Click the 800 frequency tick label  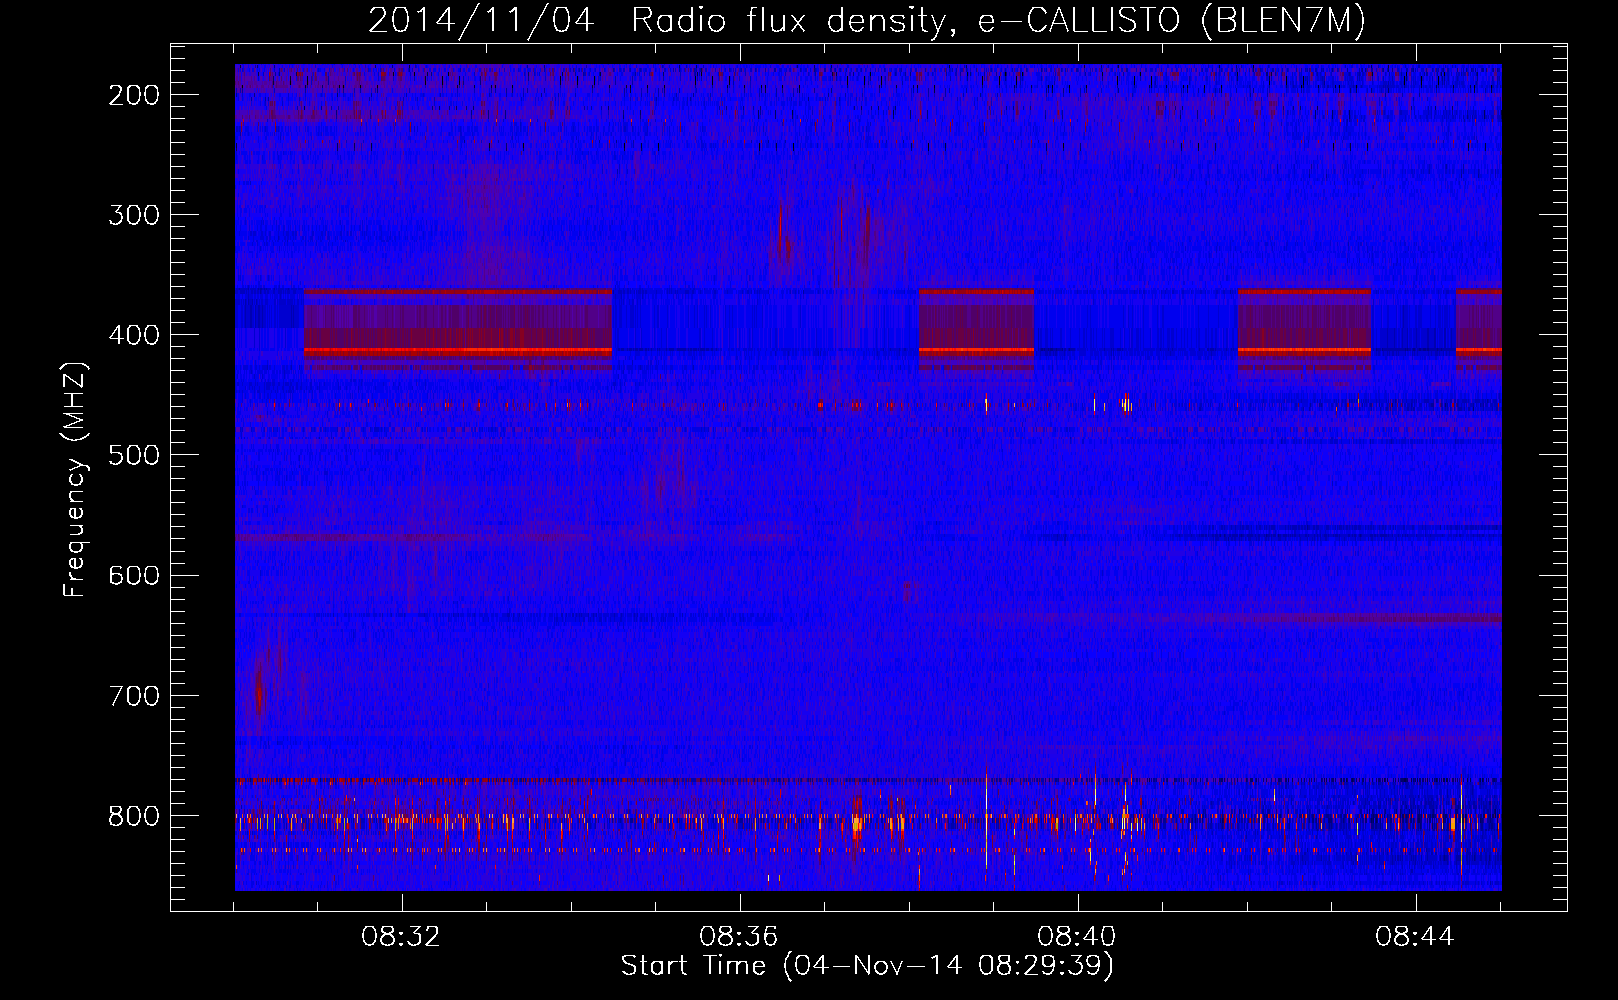[x=133, y=815]
